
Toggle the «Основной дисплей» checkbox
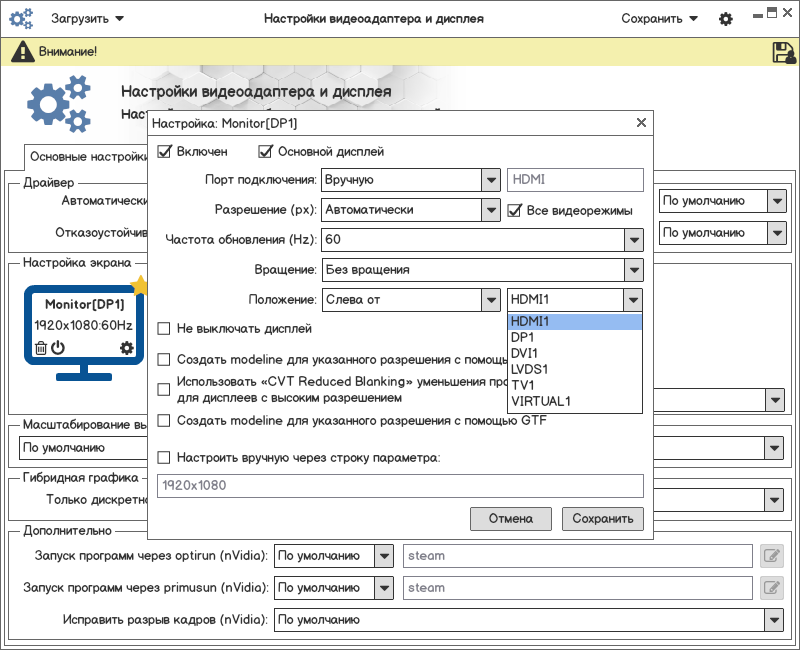coord(266,152)
